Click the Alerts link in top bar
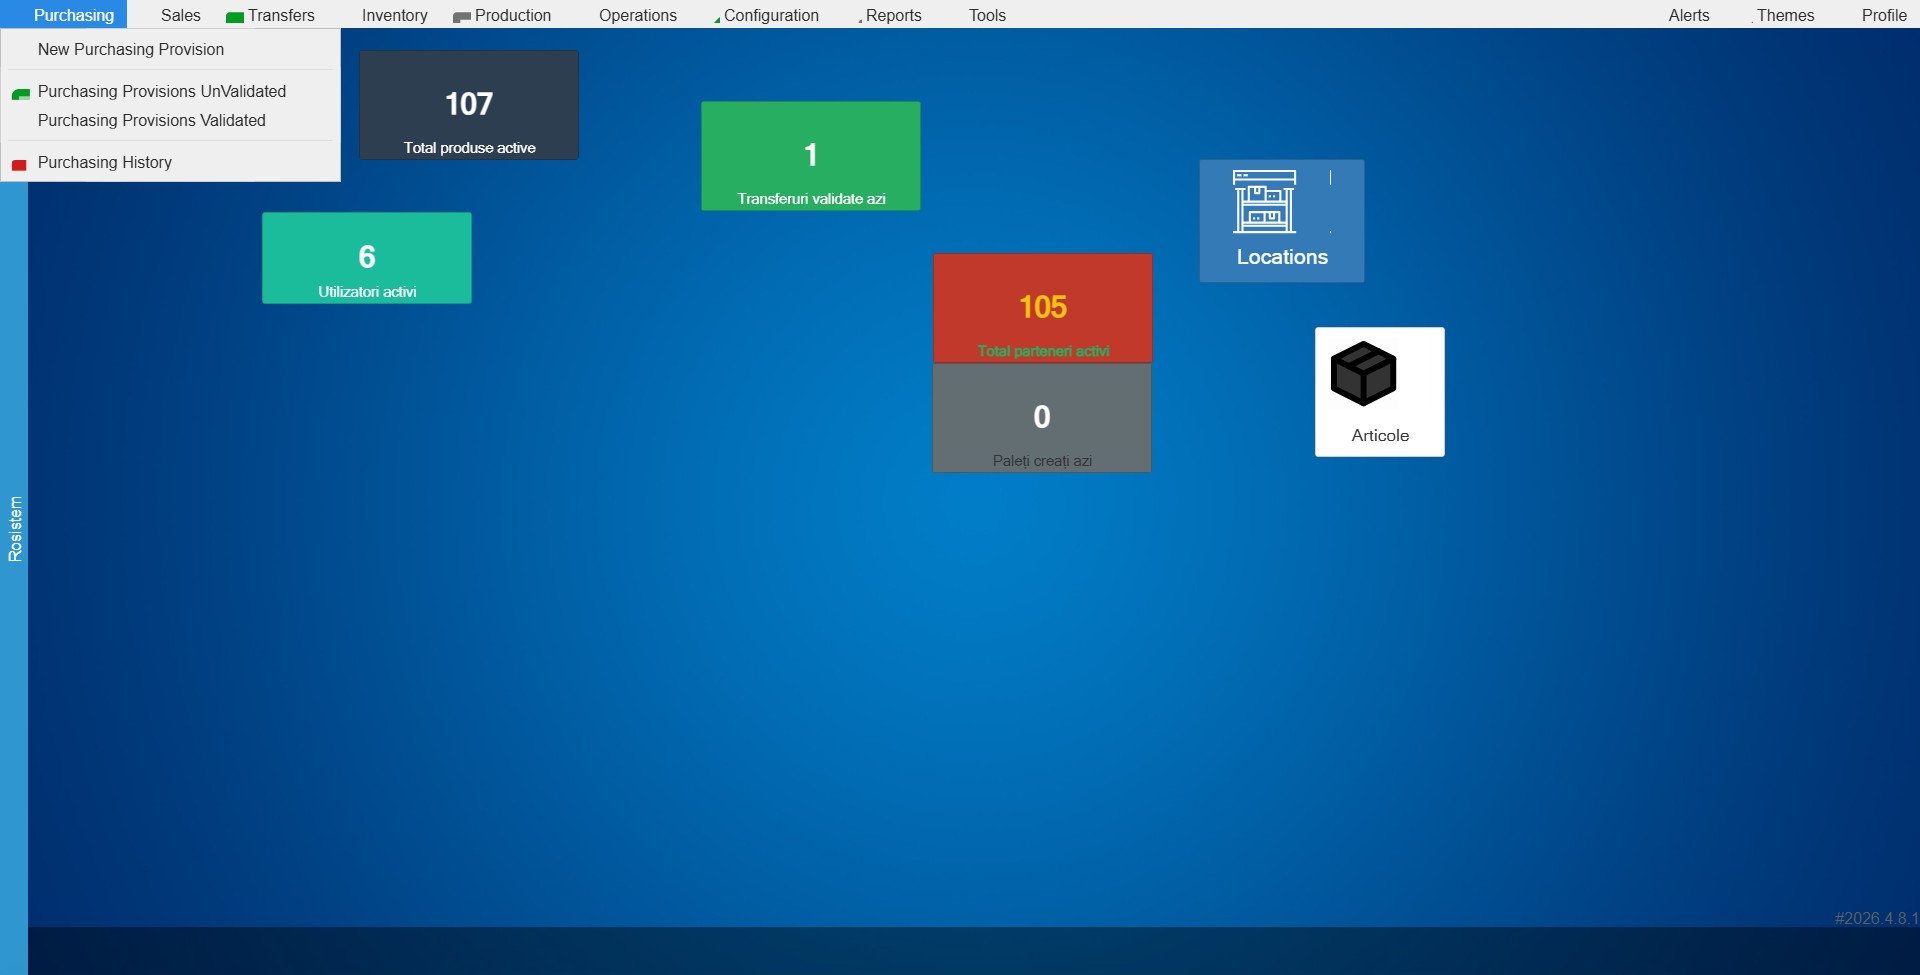Viewport: 1920px width, 975px height. [x=1688, y=15]
